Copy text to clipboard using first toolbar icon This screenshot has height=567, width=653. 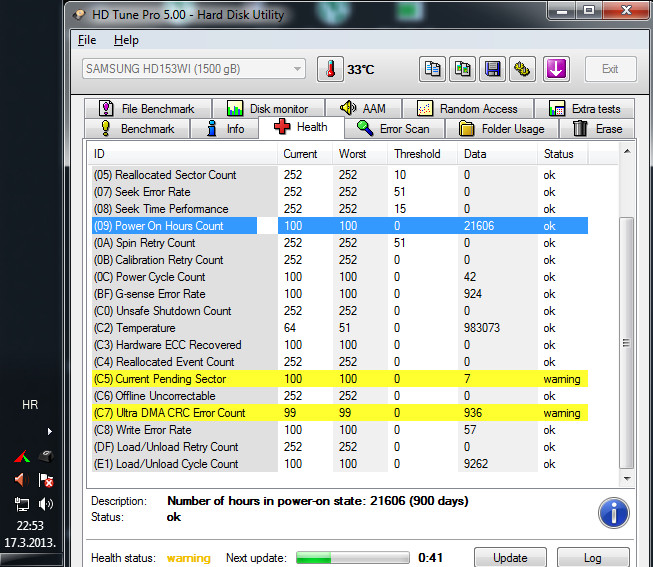coord(432,69)
